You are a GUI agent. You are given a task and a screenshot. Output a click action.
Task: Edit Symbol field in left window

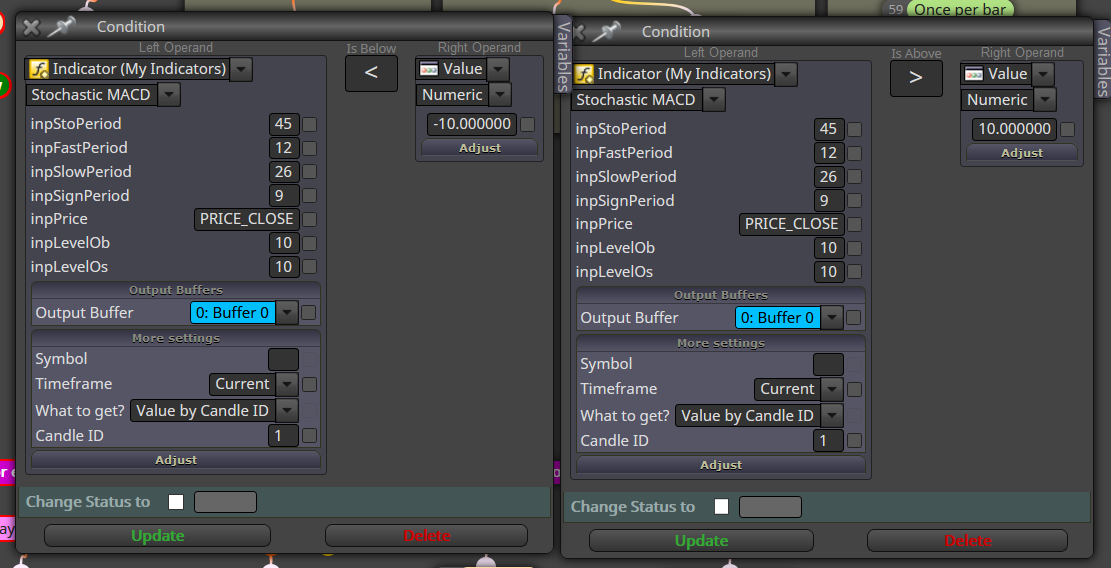tap(283, 359)
